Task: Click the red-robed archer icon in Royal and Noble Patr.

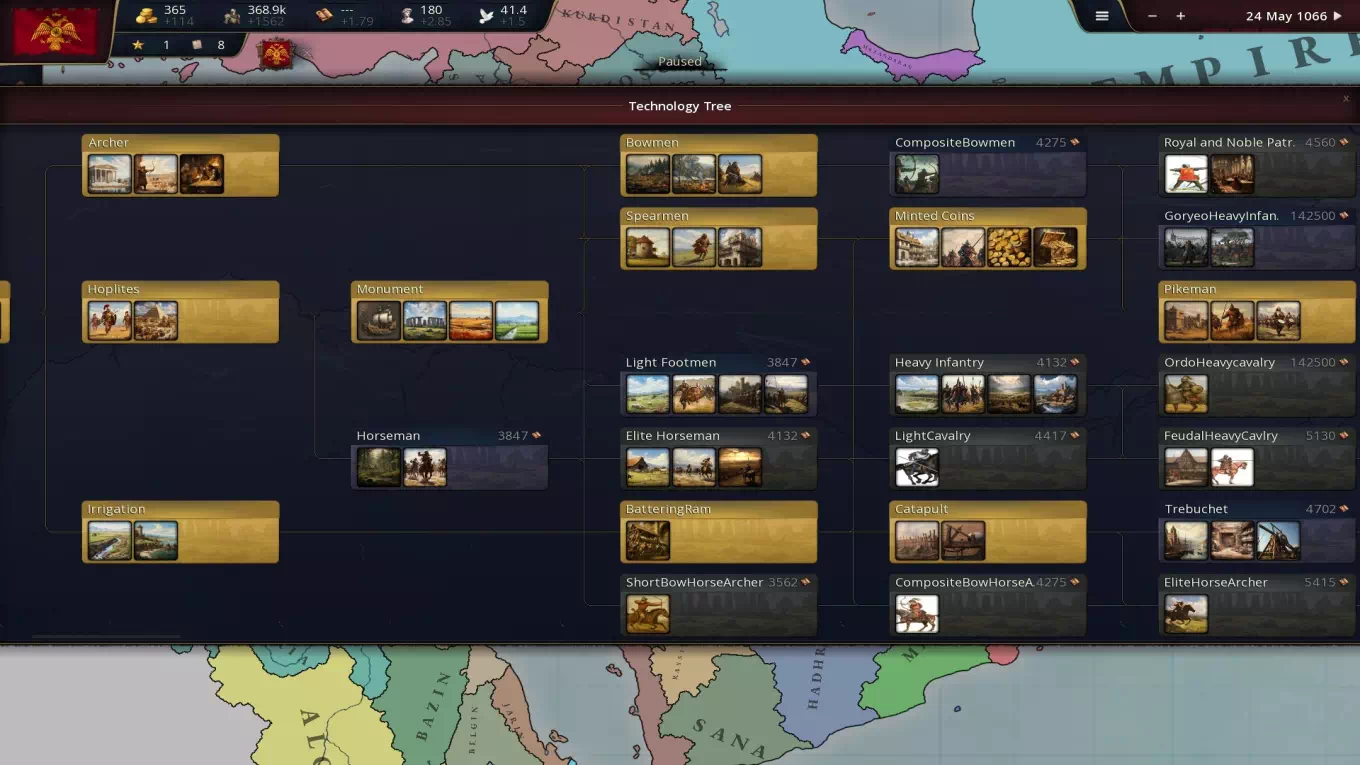Action: coord(1186,174)
